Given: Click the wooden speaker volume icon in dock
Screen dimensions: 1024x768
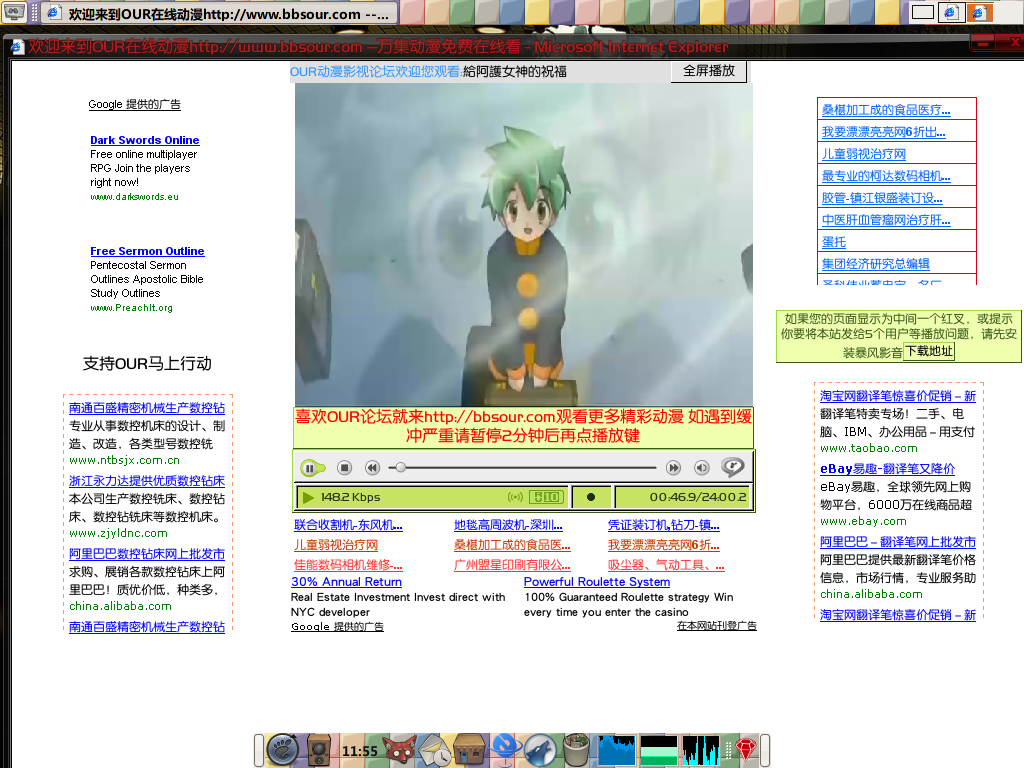Looking at the screenshot, I should pos(319,750).
